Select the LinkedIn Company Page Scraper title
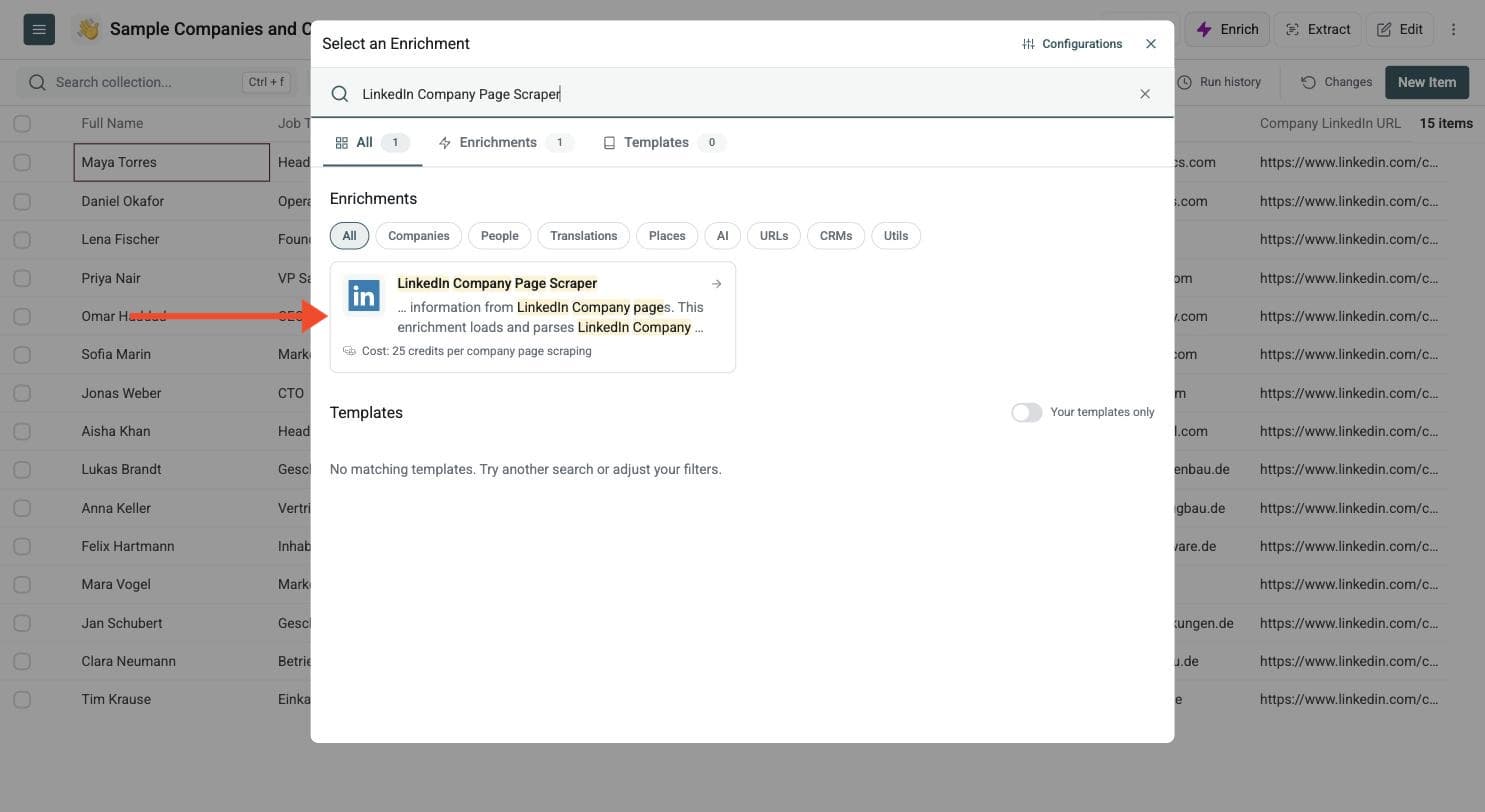This screenshot has height=812, width=1485. point(497,284)
